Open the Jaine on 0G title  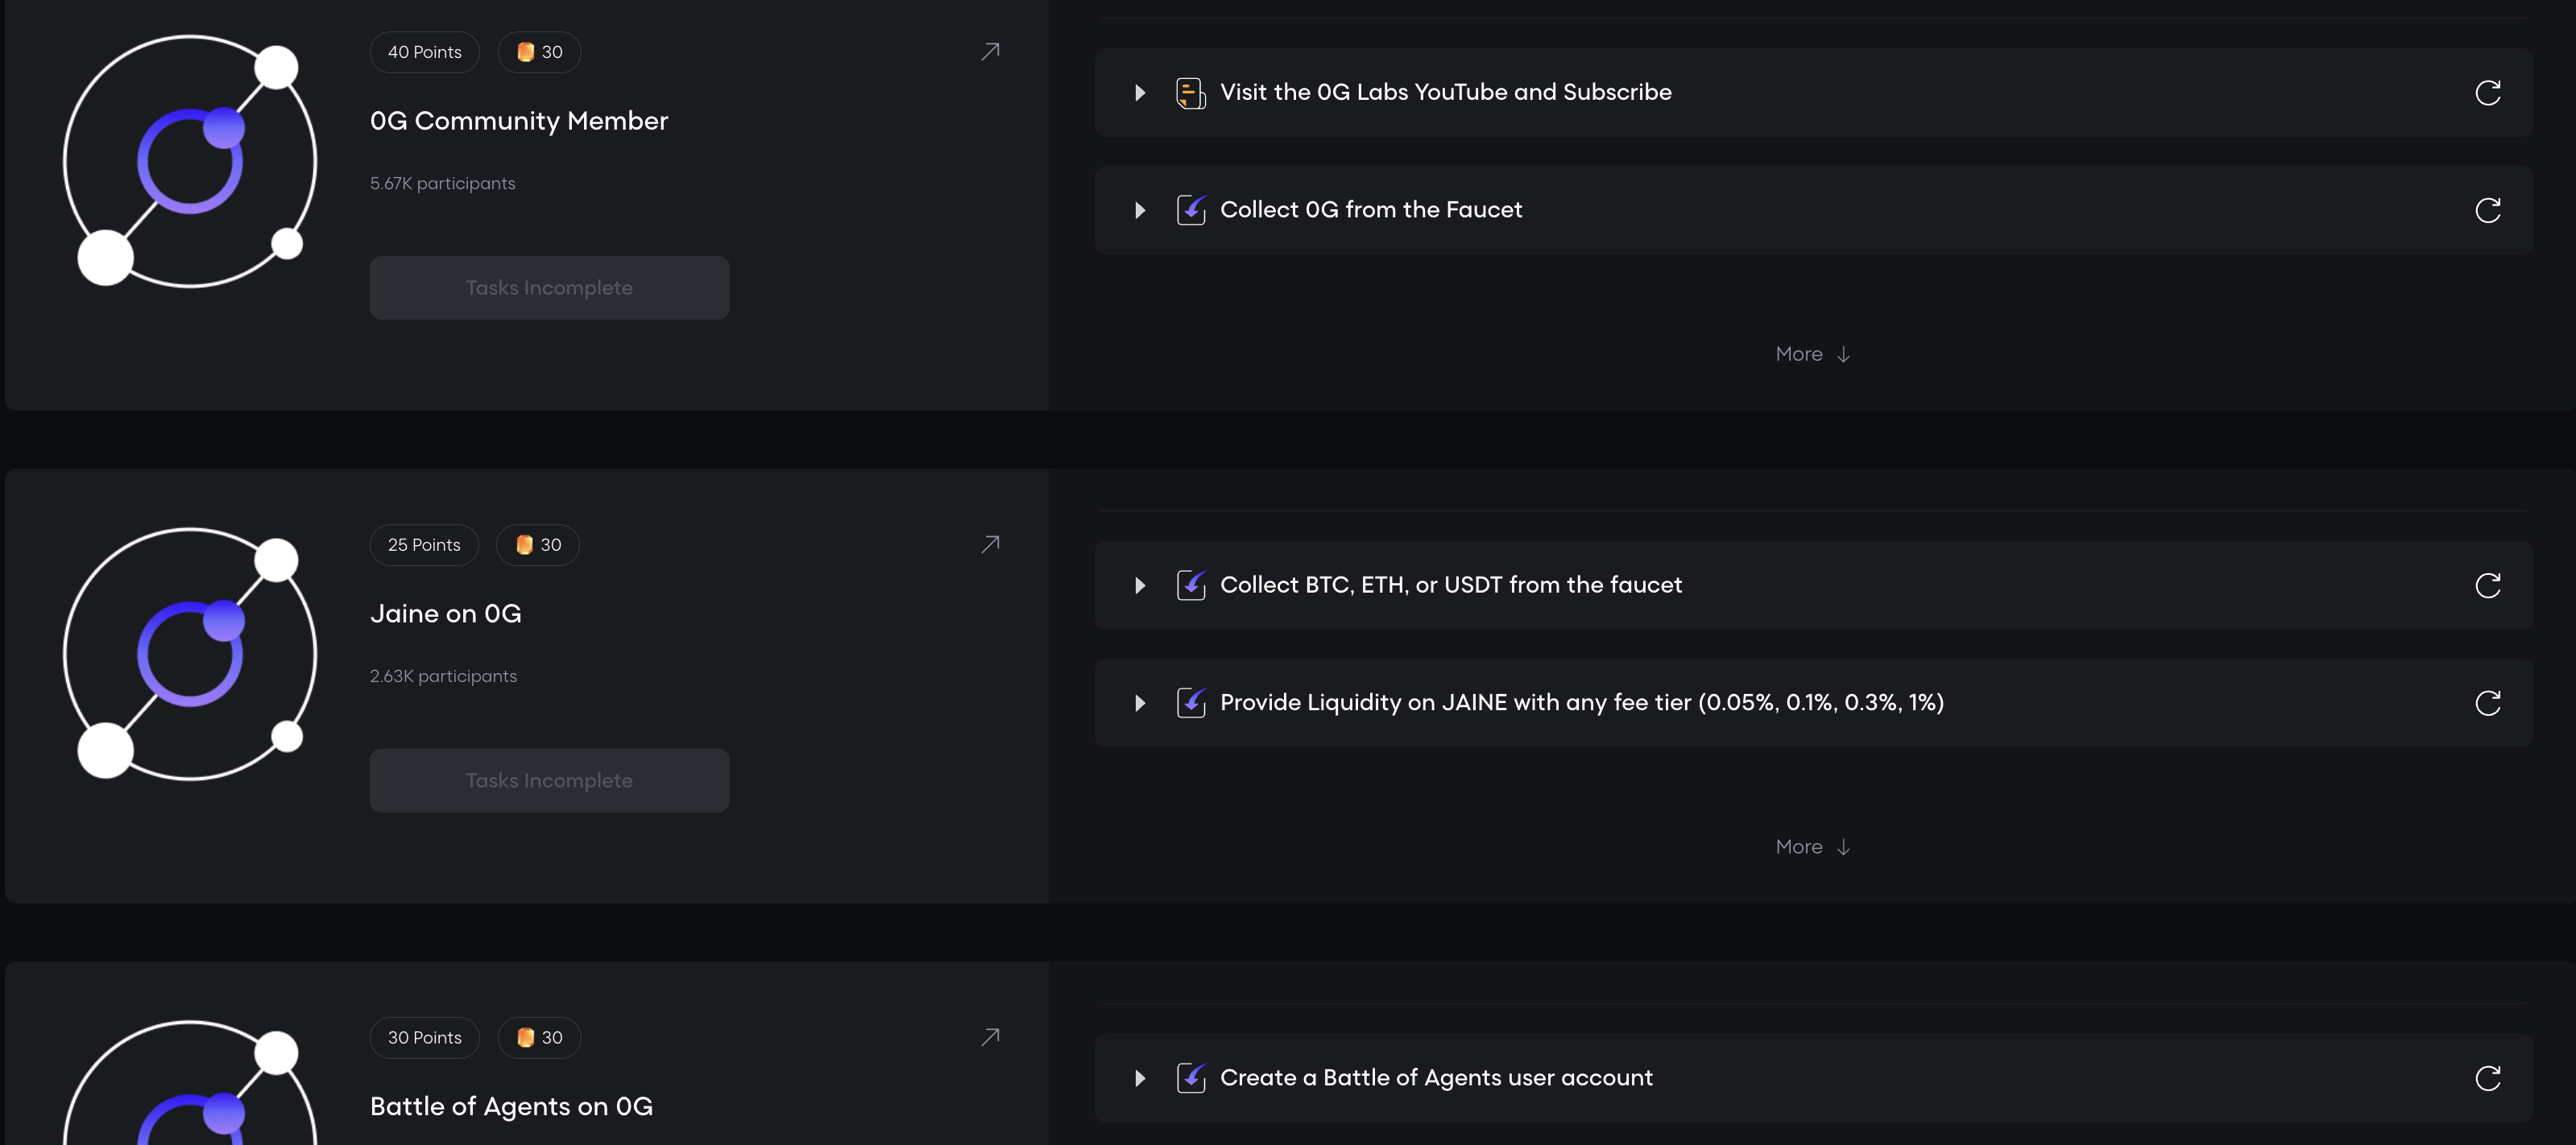pos(446,613)
